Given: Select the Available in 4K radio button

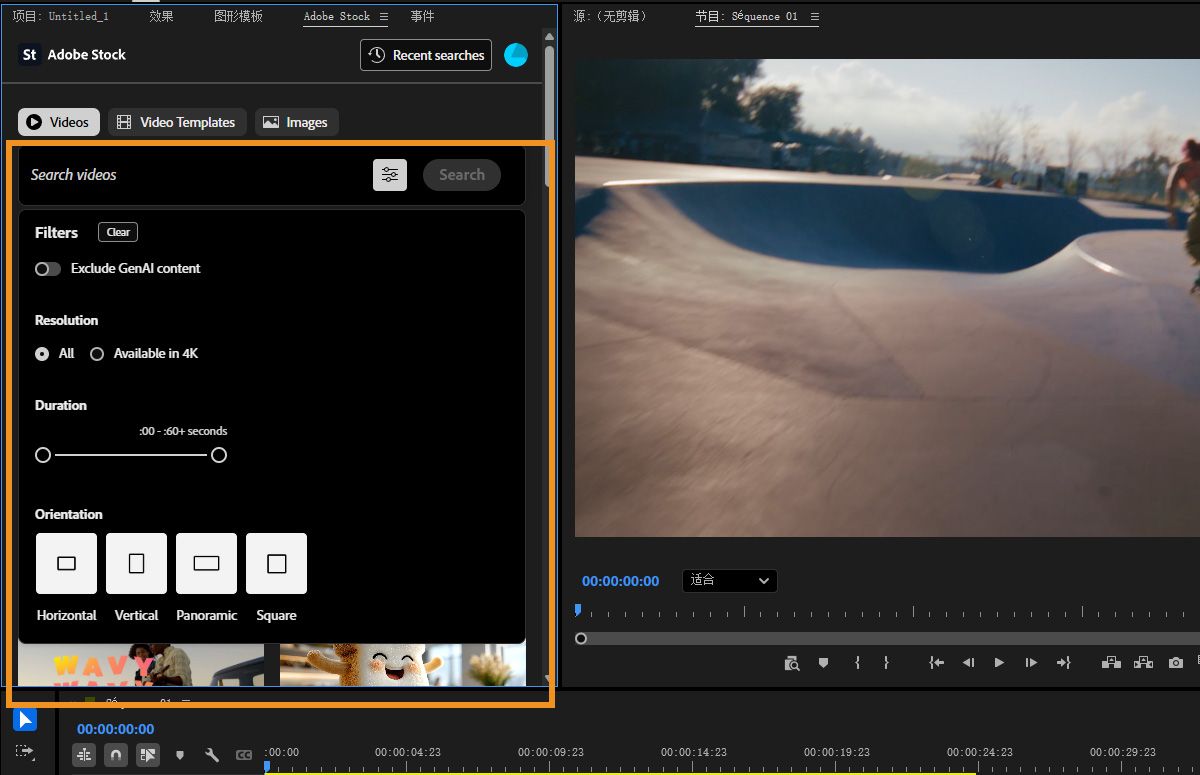Looking at the screenshot, I should [x=97, y=353].
